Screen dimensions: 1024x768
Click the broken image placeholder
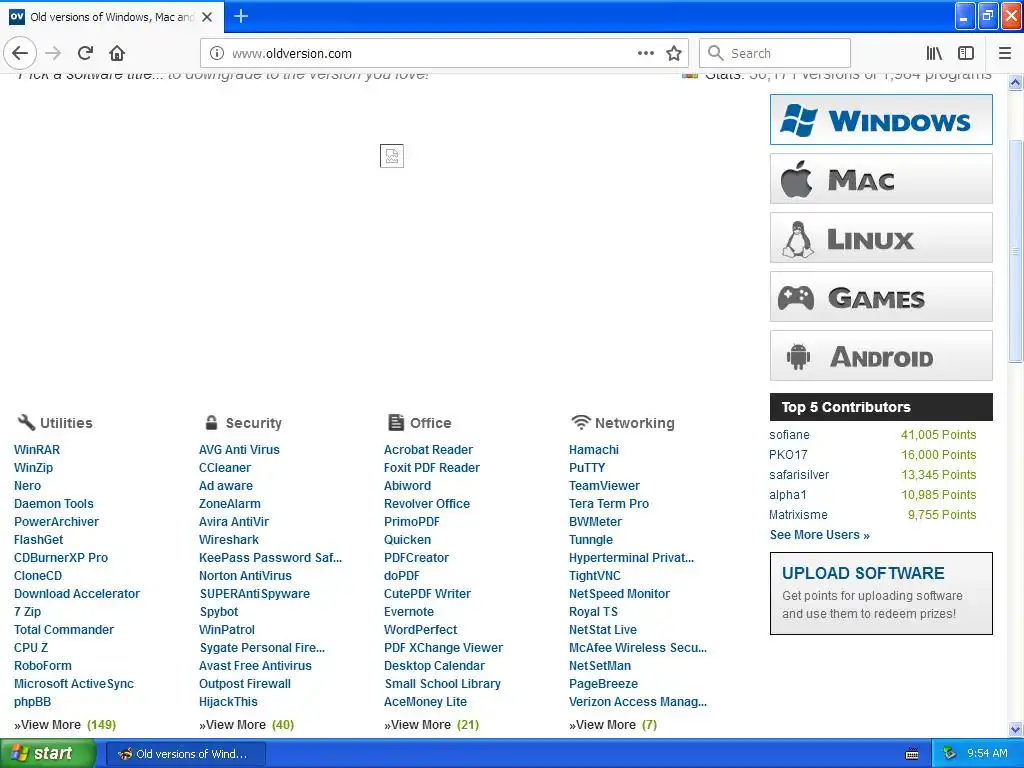[392, 155]
